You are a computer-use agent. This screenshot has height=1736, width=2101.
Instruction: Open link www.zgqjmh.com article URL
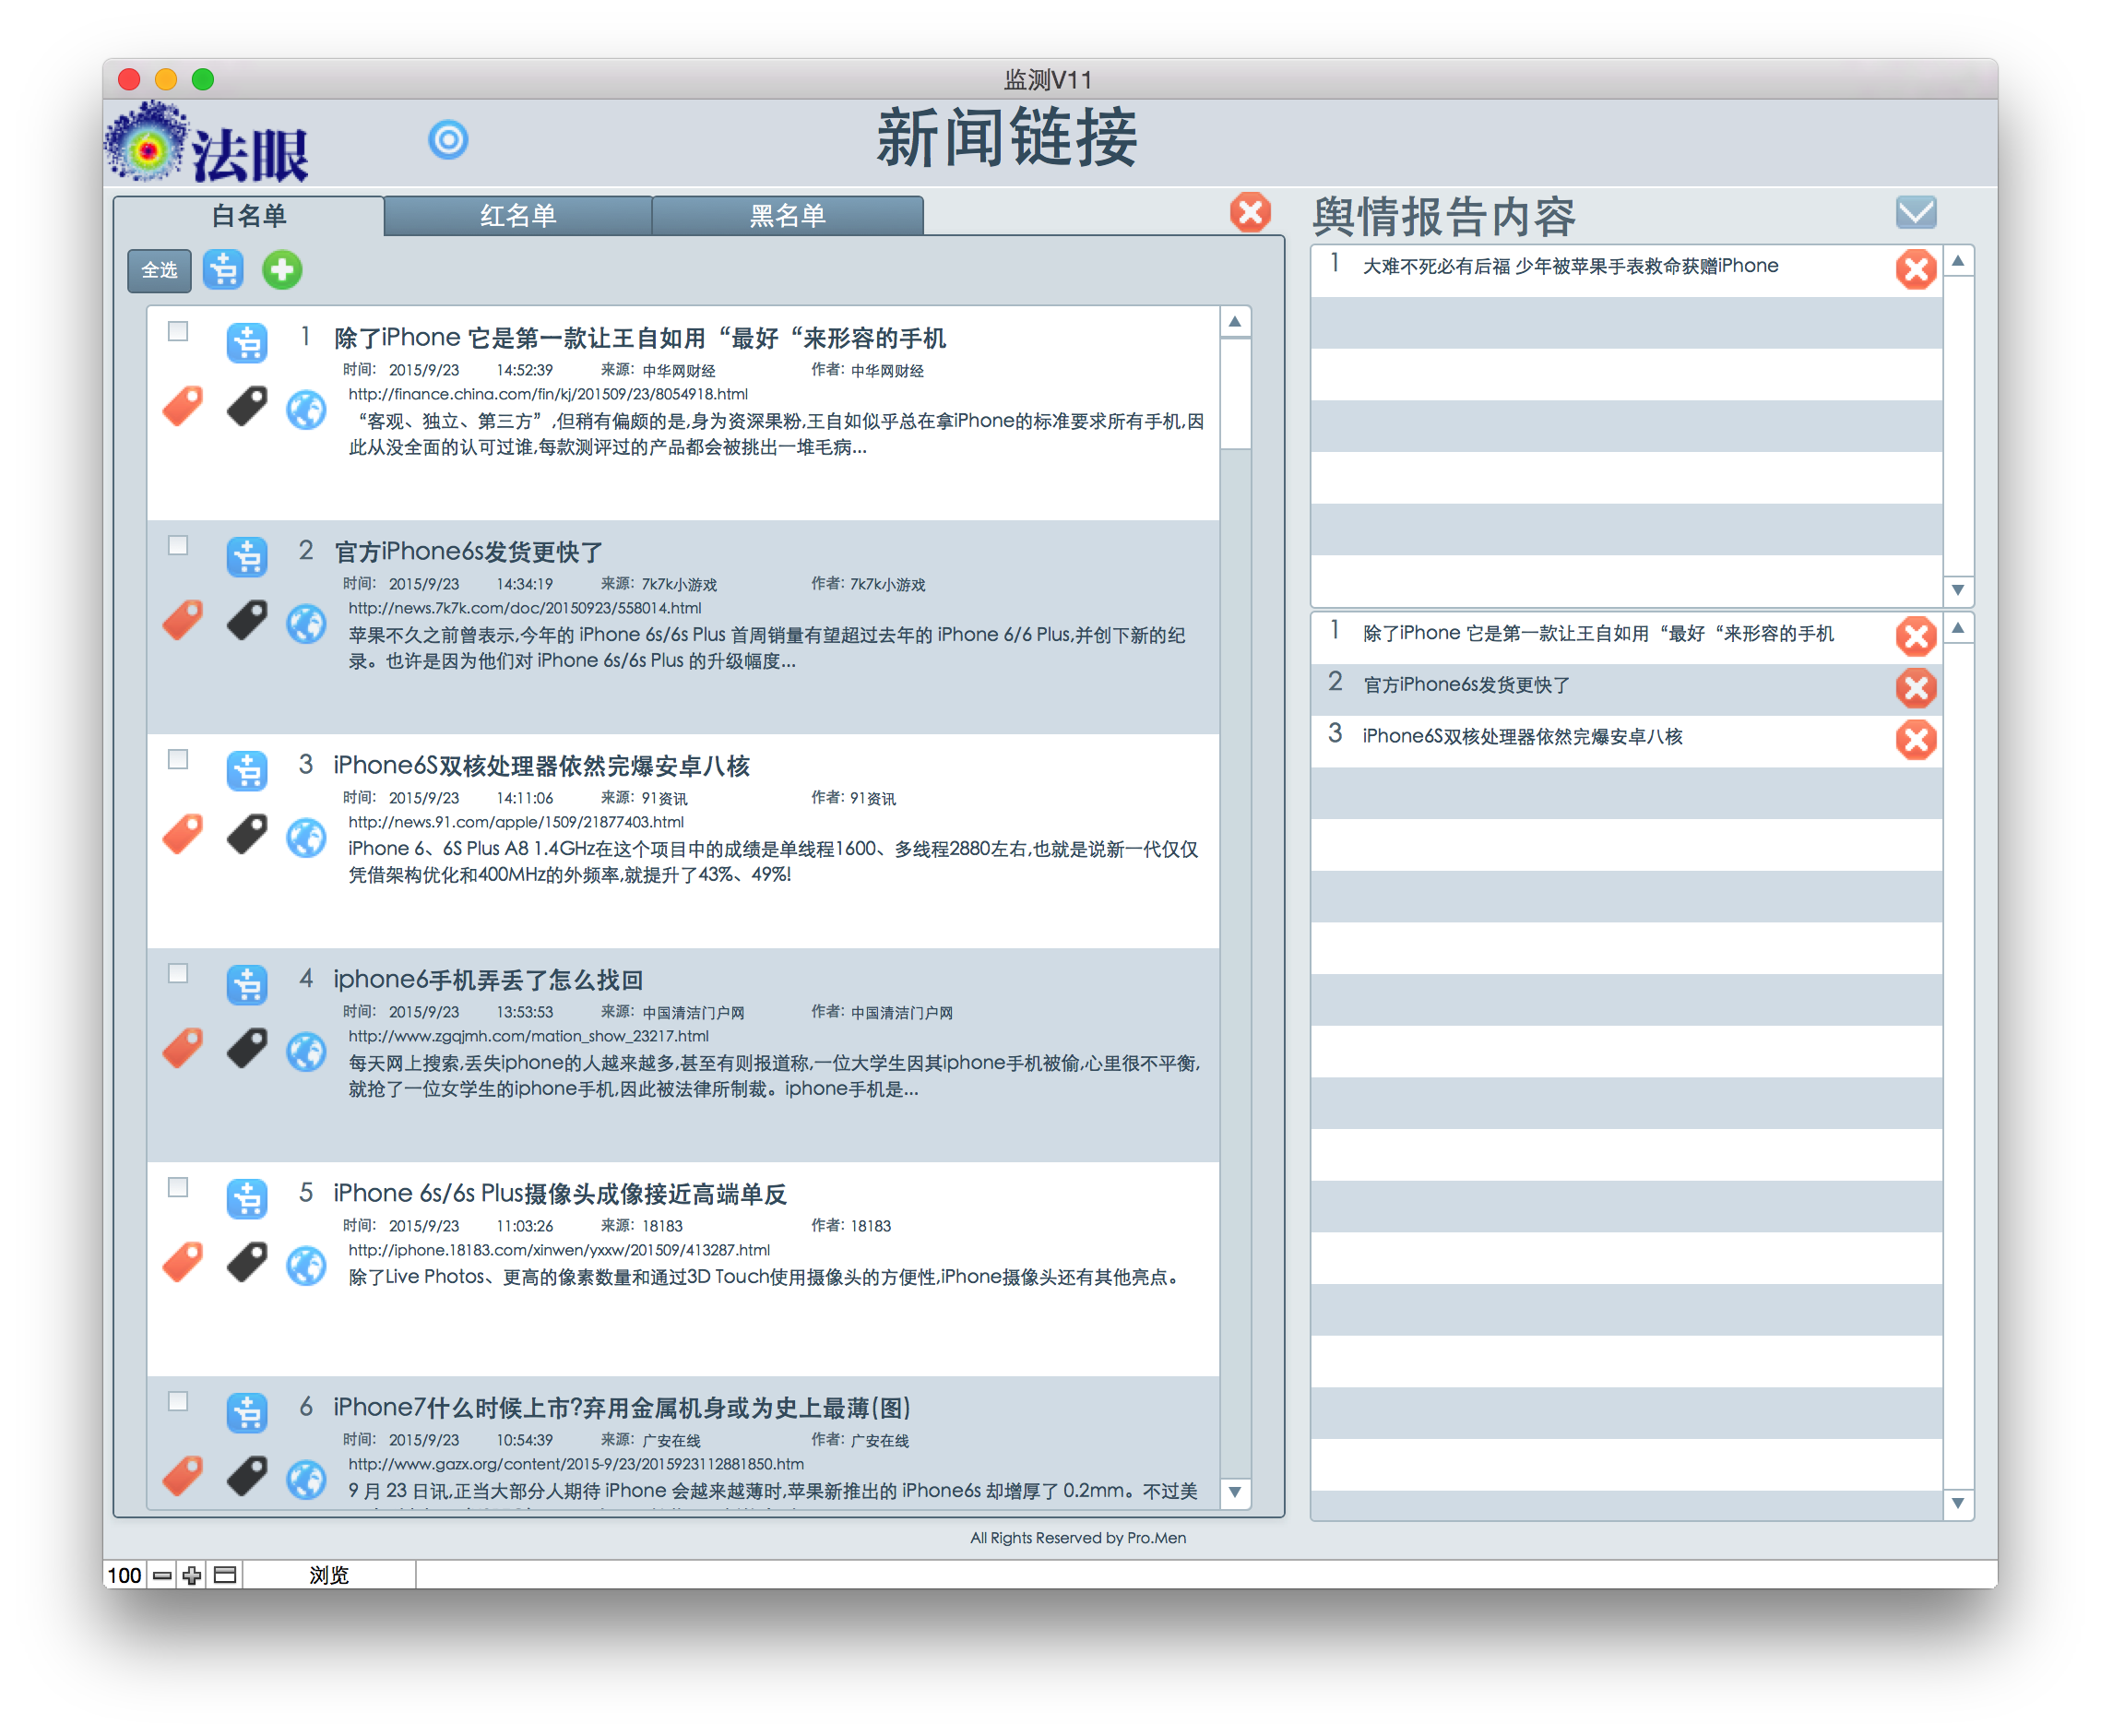(x=529, y=1036)
